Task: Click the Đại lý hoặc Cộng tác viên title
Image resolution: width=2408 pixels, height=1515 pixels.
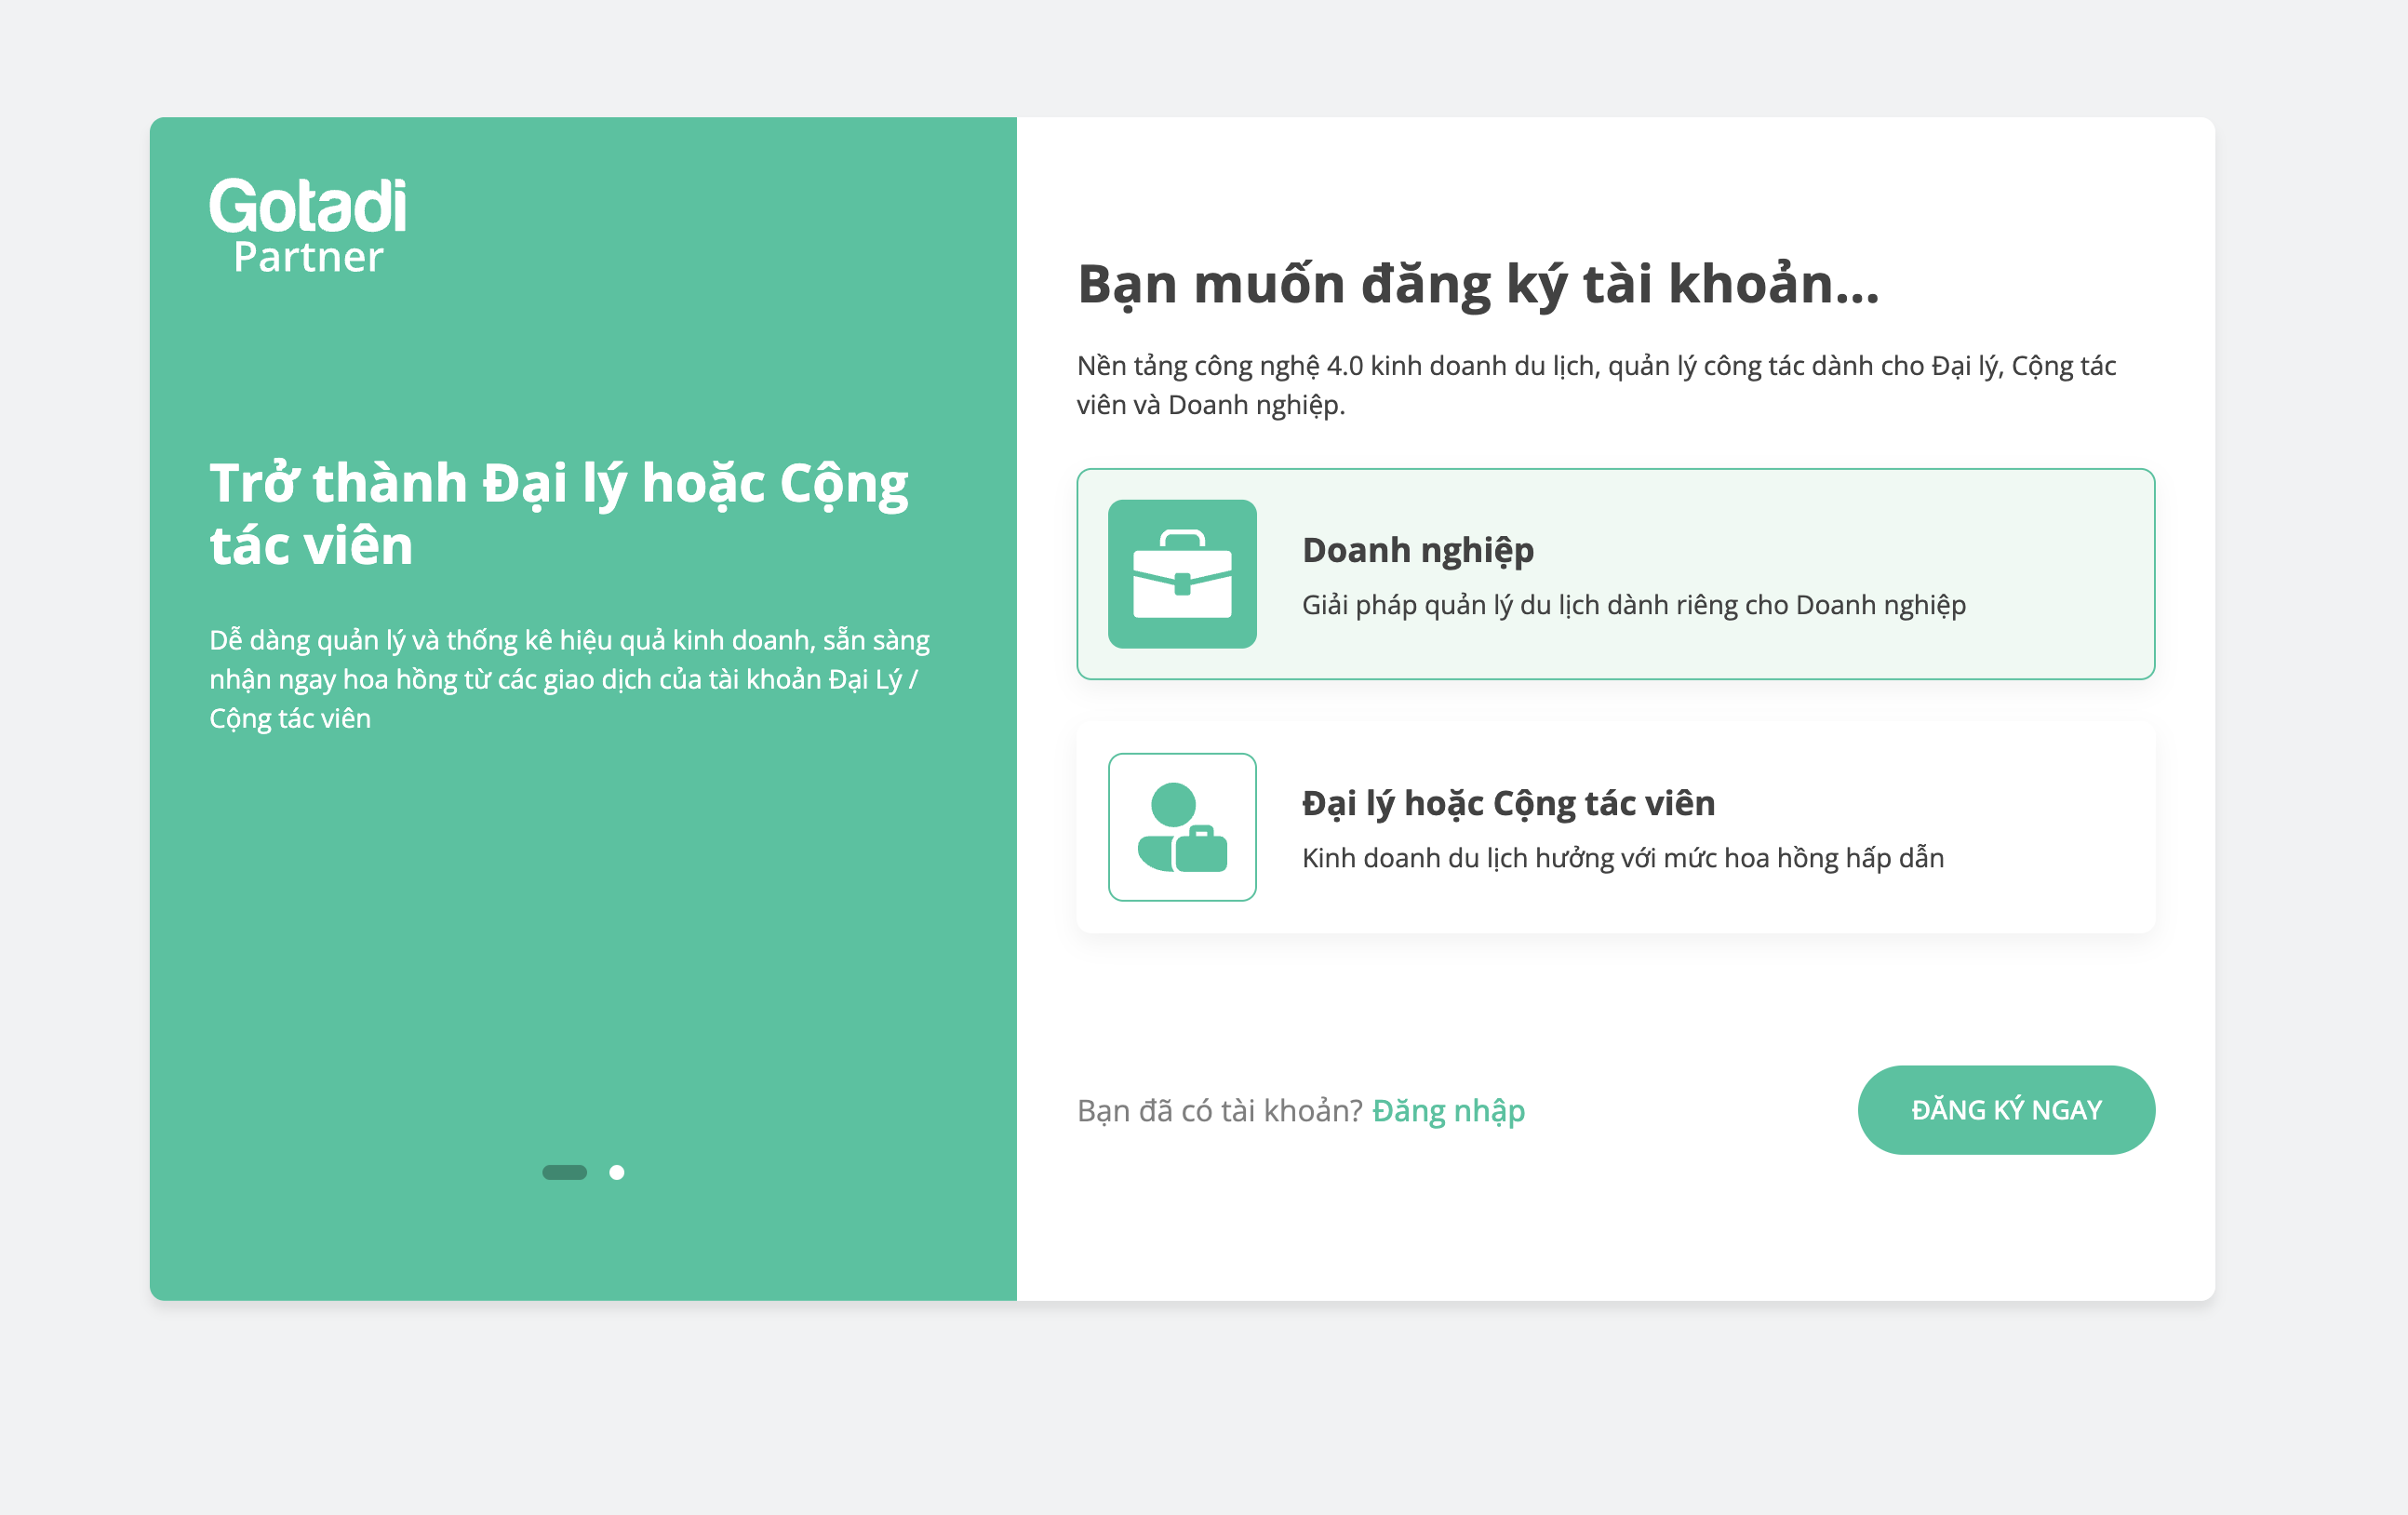Action: (x=1508, y=803)
